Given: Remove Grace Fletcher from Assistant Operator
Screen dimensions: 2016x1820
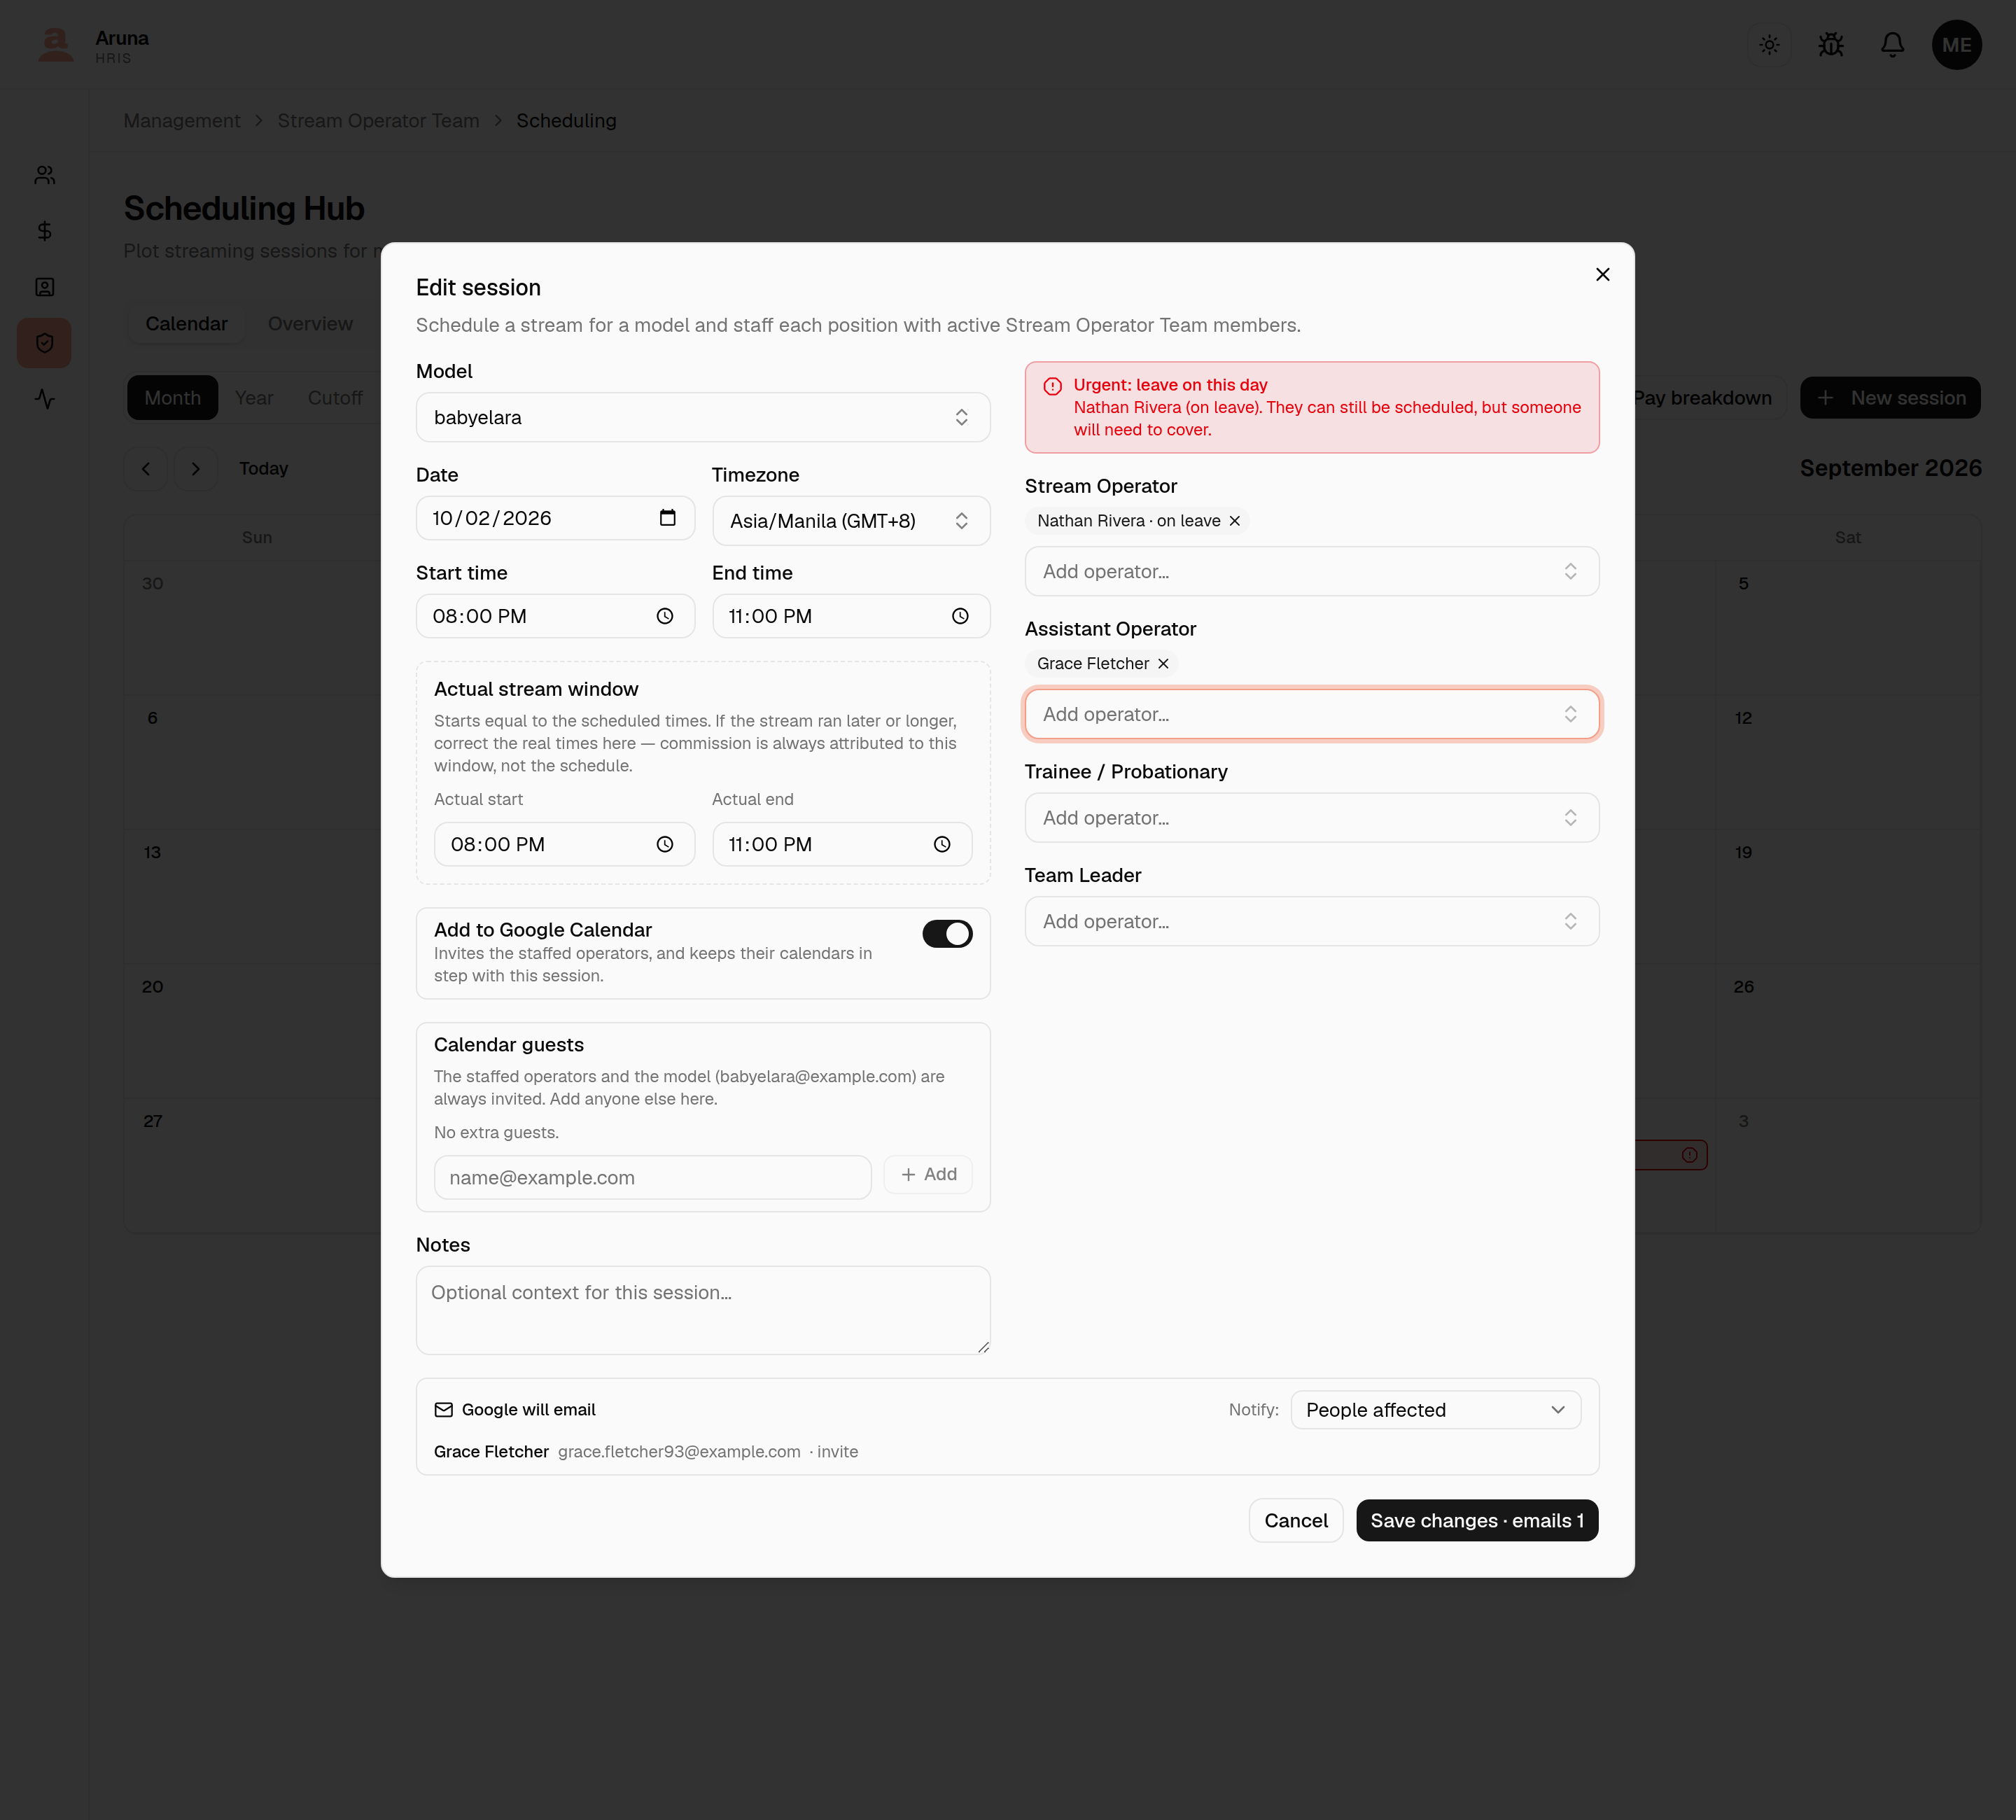Looking at the screenshot, I should (1163, 664).
